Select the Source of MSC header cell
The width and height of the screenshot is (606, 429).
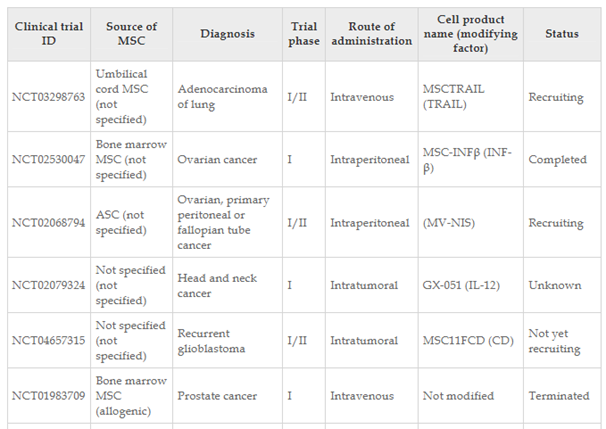[131, 34]
